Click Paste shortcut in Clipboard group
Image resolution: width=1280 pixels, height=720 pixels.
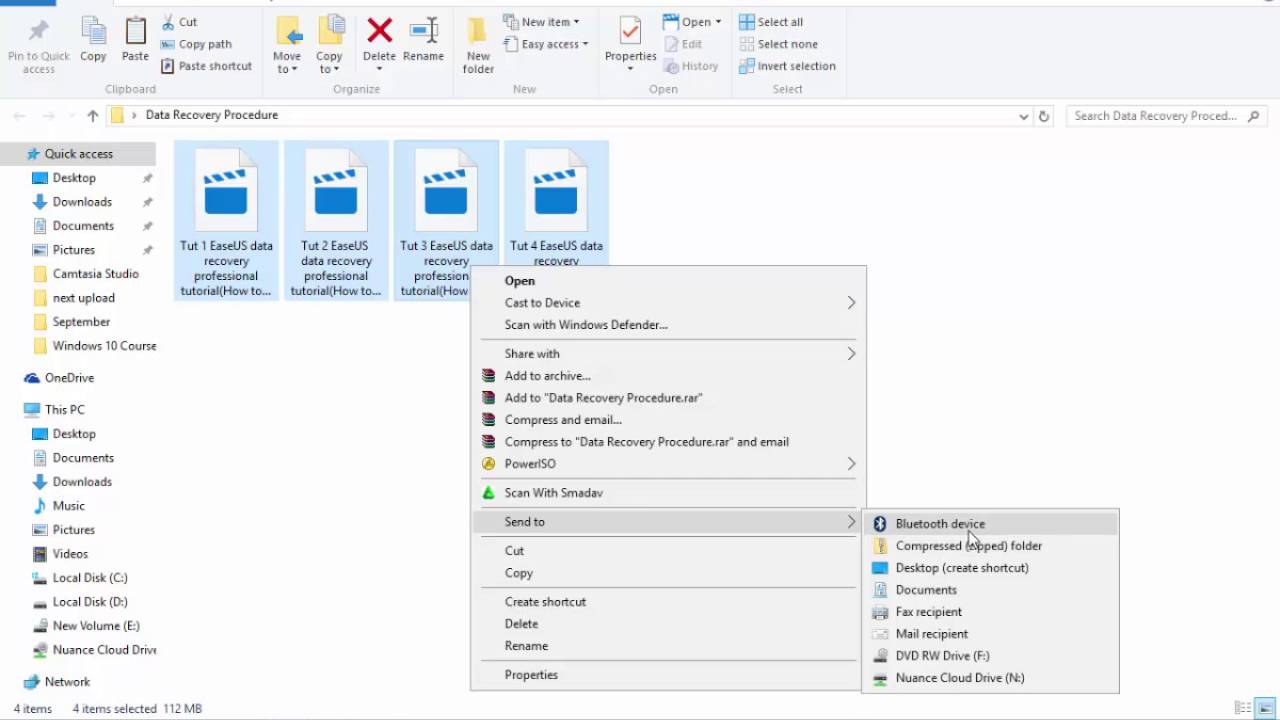pyautogui.click(x=206, y=66)
